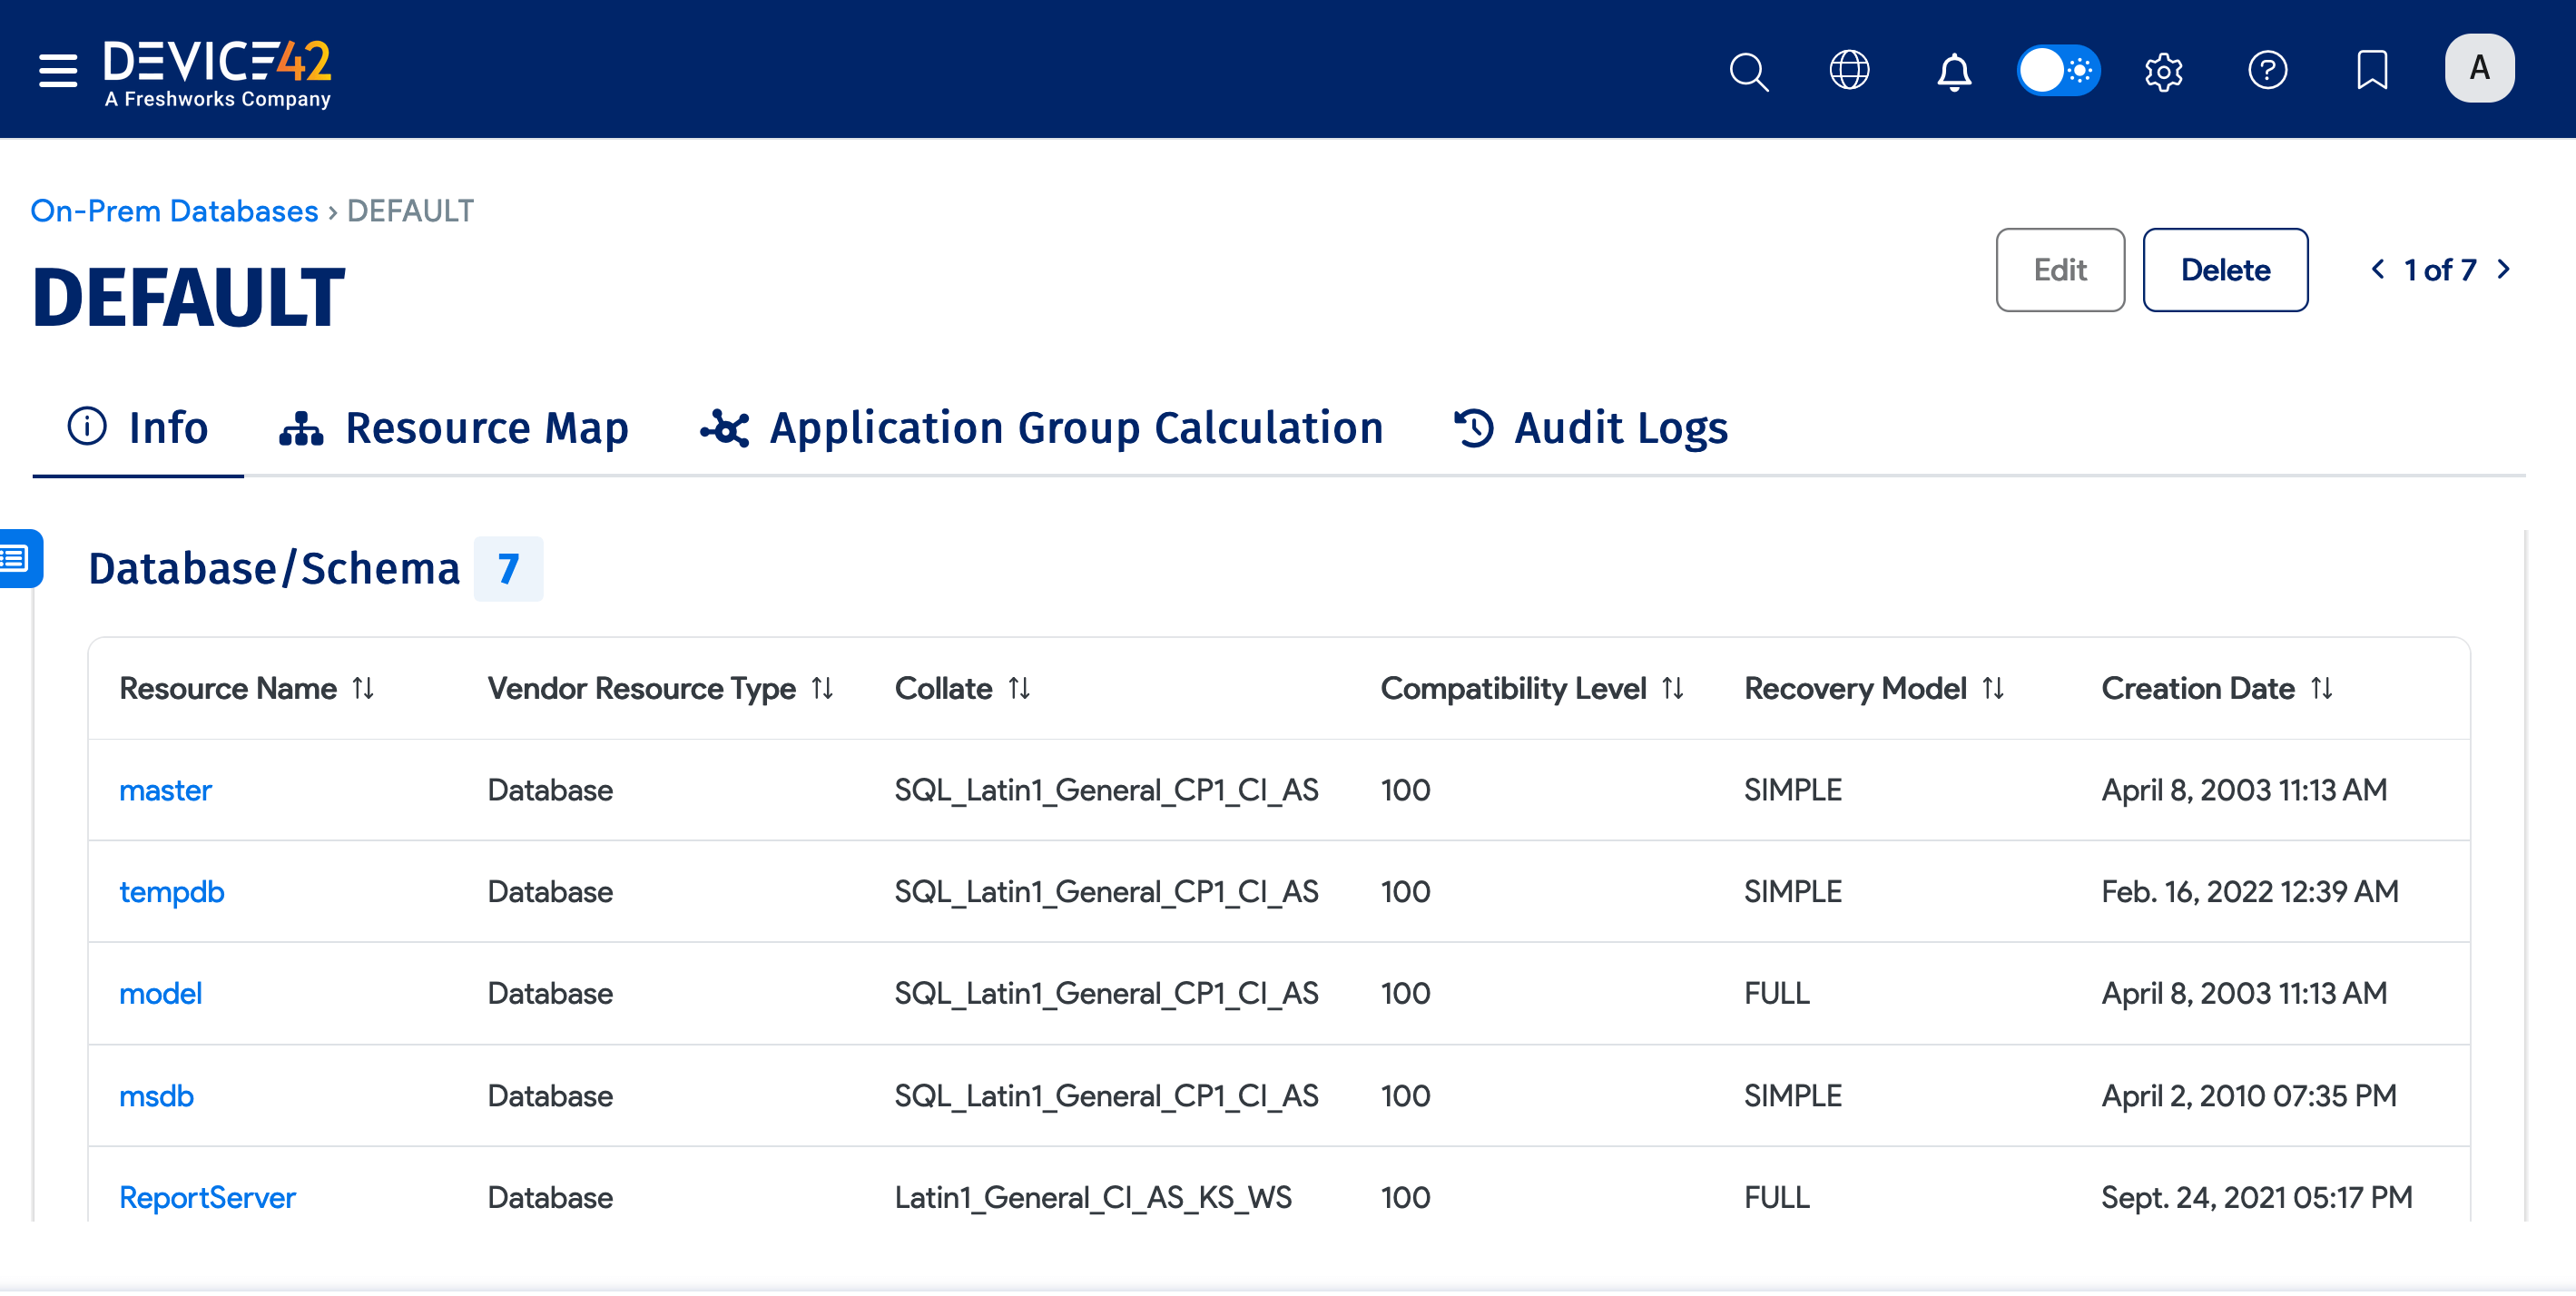Open the notifications bell
The height and width of the screenshot is (1296, 2576).
point(1954,70)
